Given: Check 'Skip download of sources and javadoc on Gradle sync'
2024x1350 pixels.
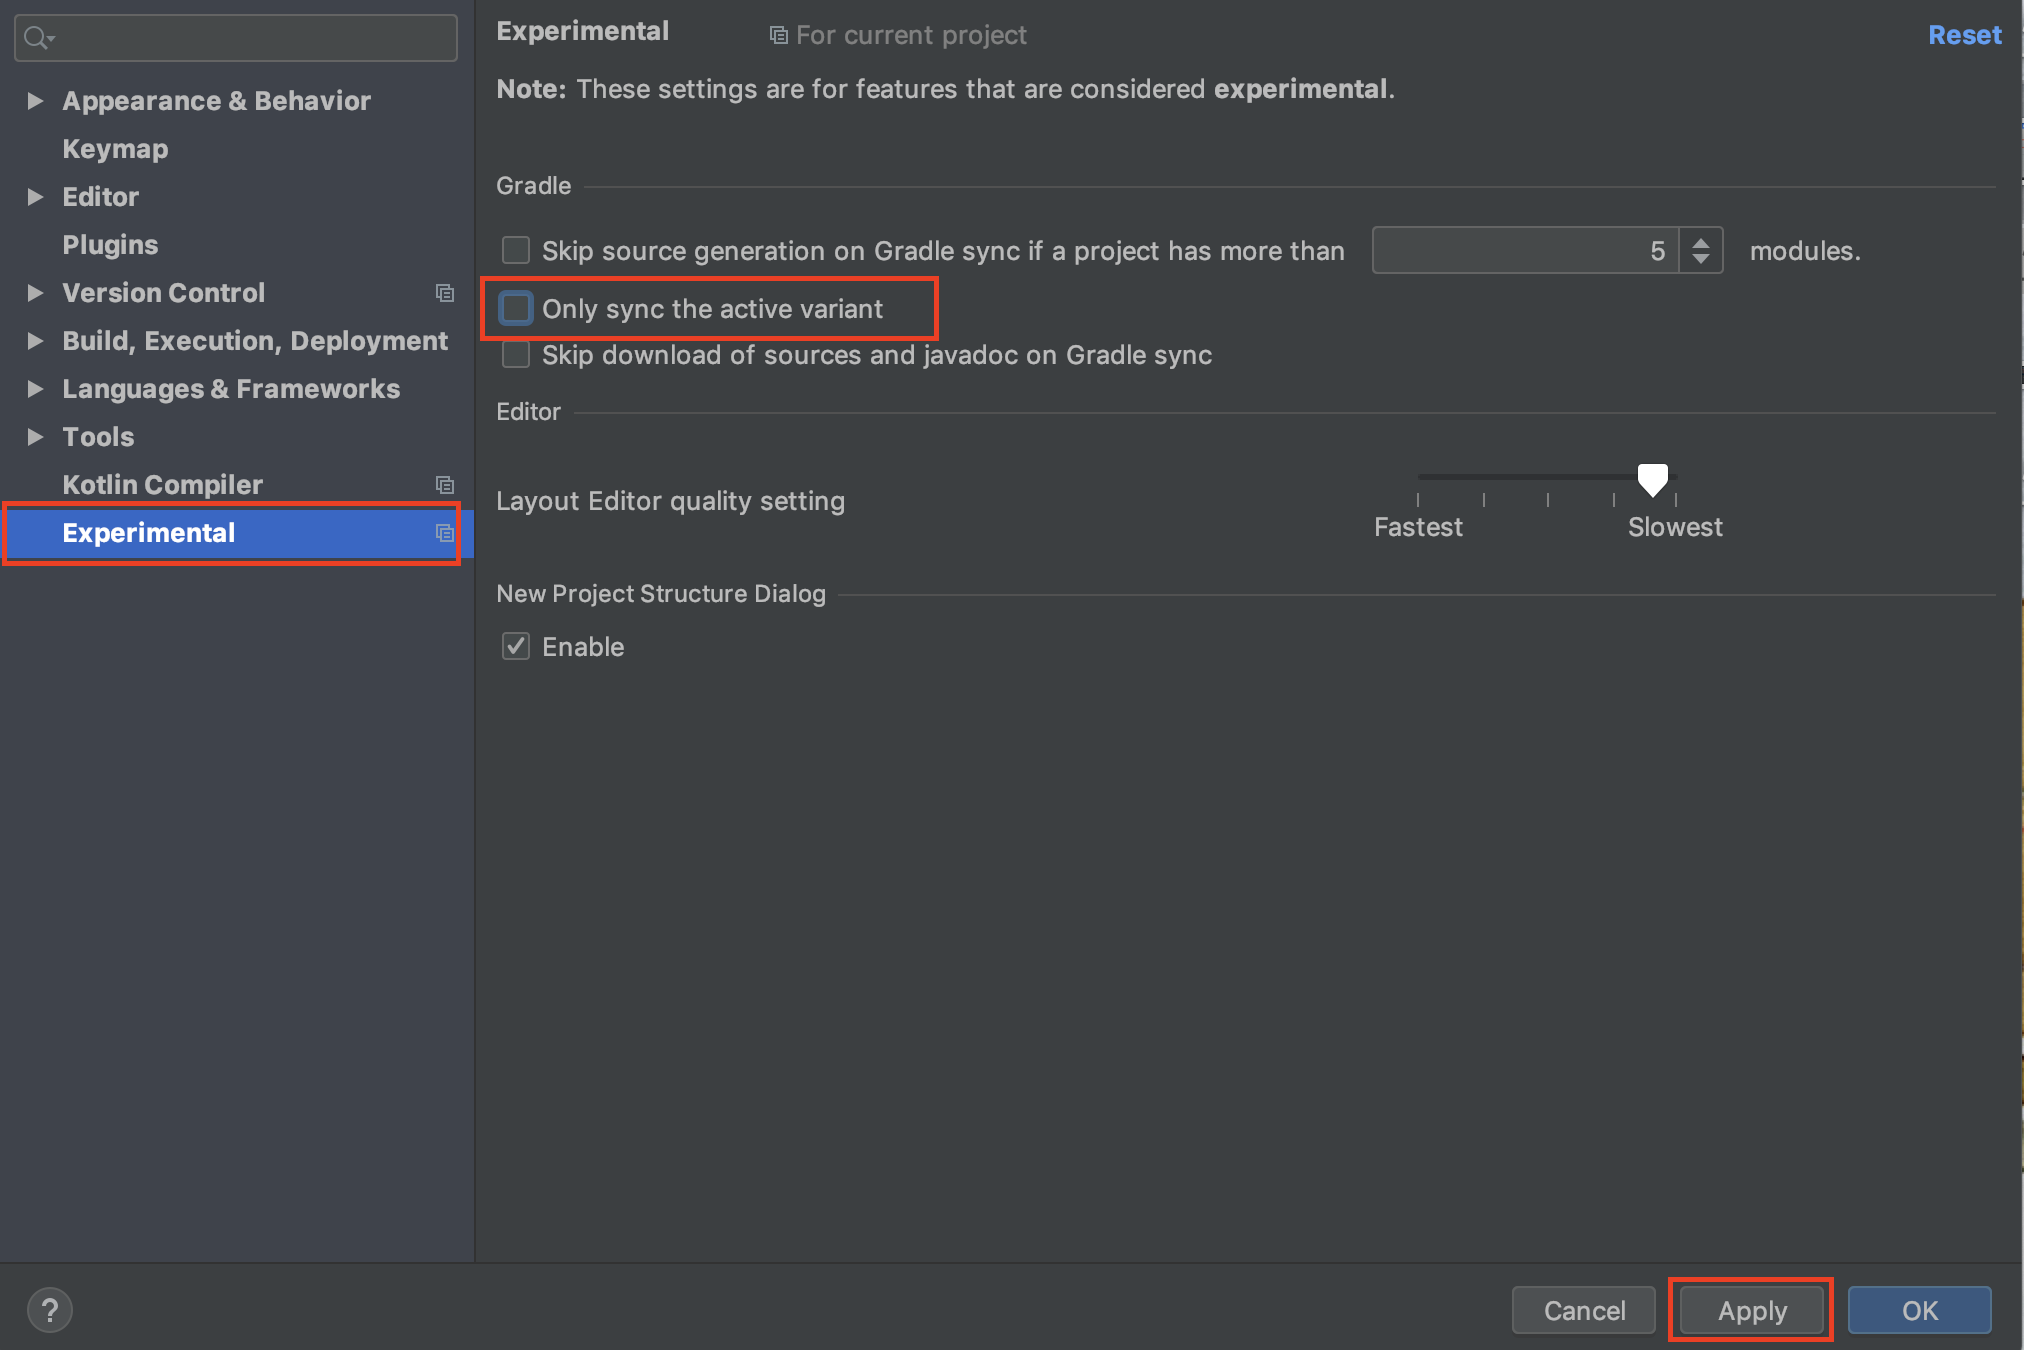Looking at the screenshot, I should pos(515,354).
